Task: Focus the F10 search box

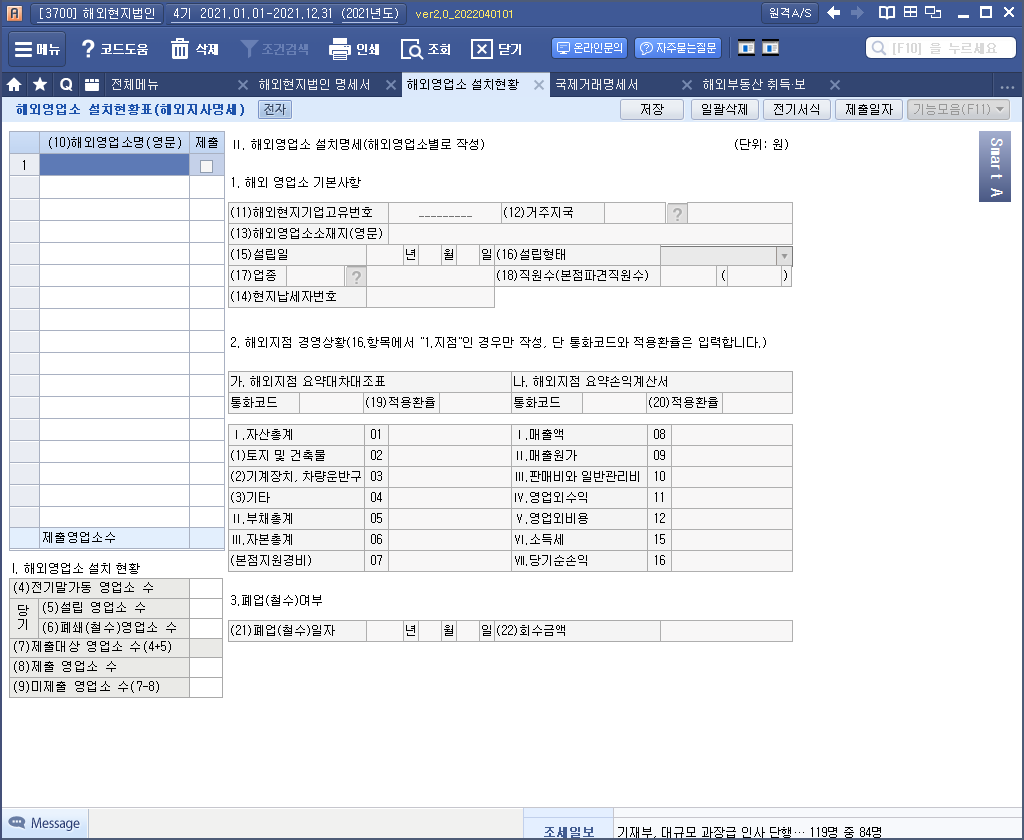Action: 940,48
